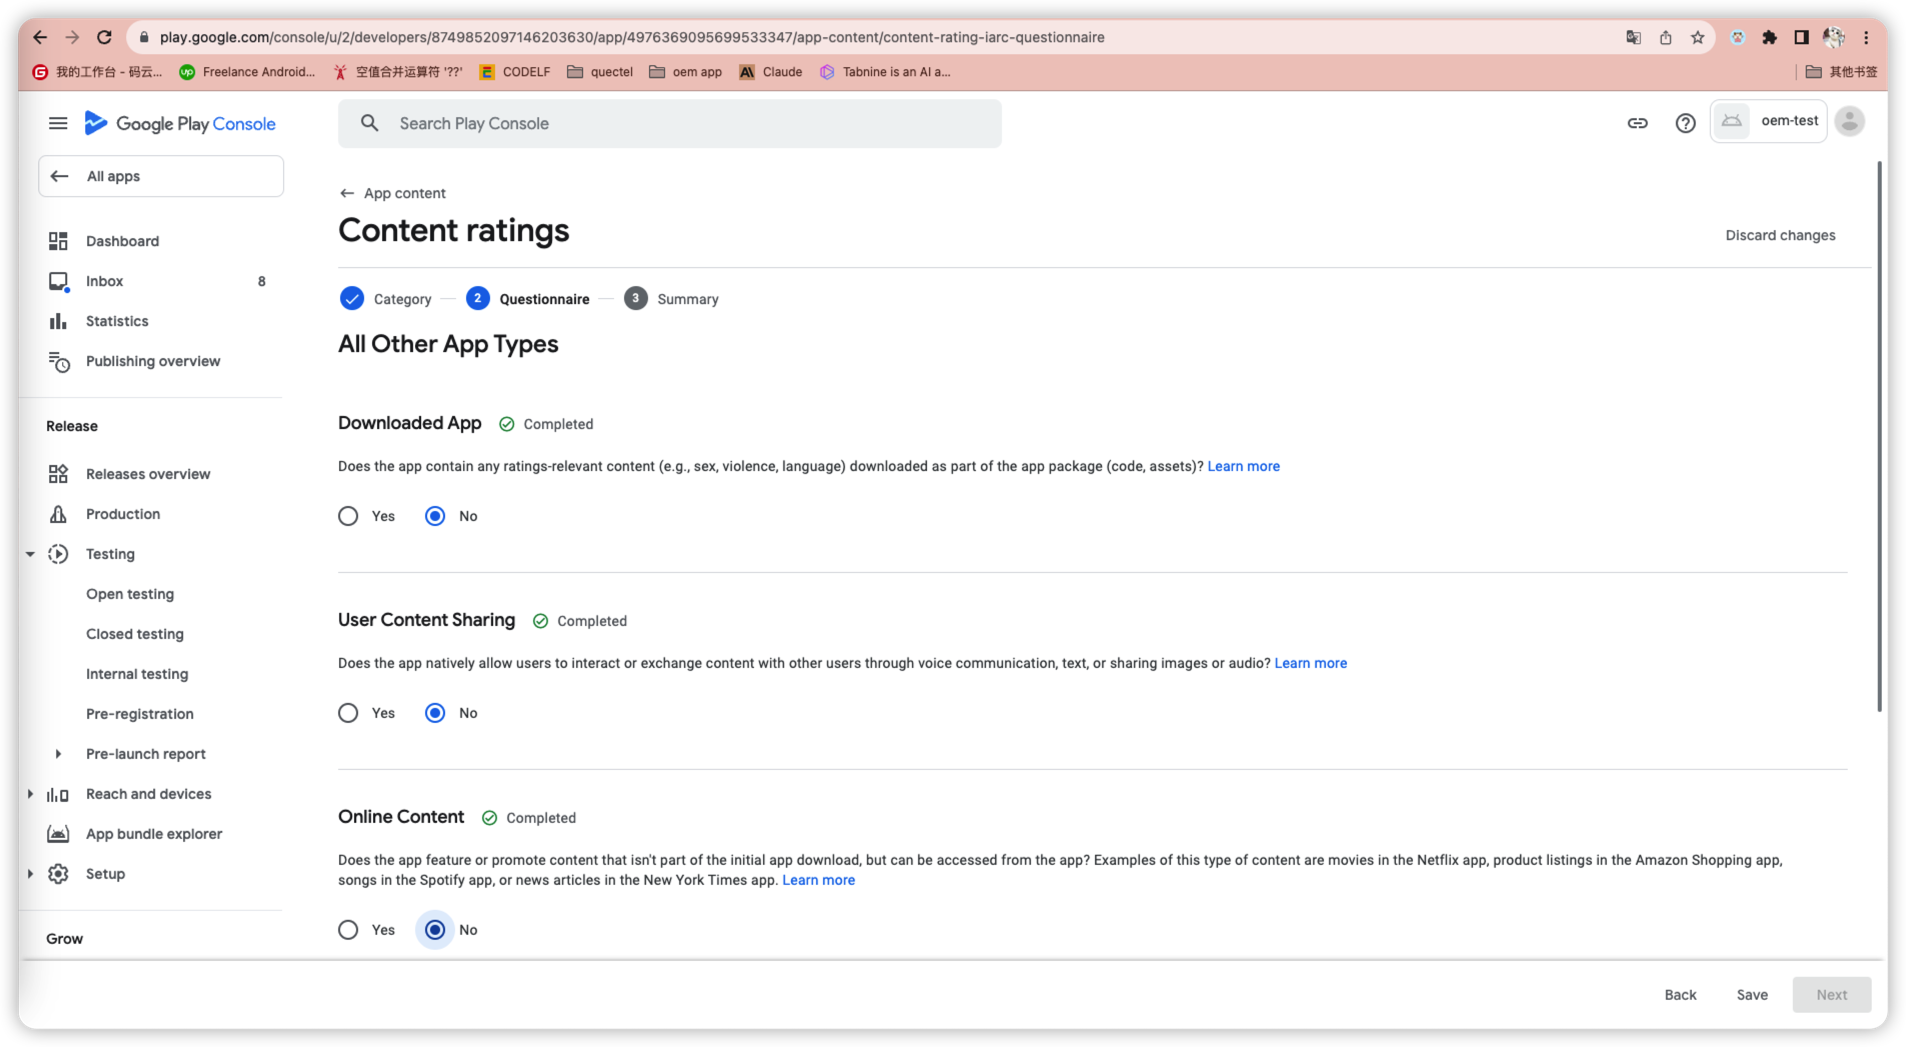Click the page vertical scrollbar
1906x1047 pixels.
click(1880, 436)
